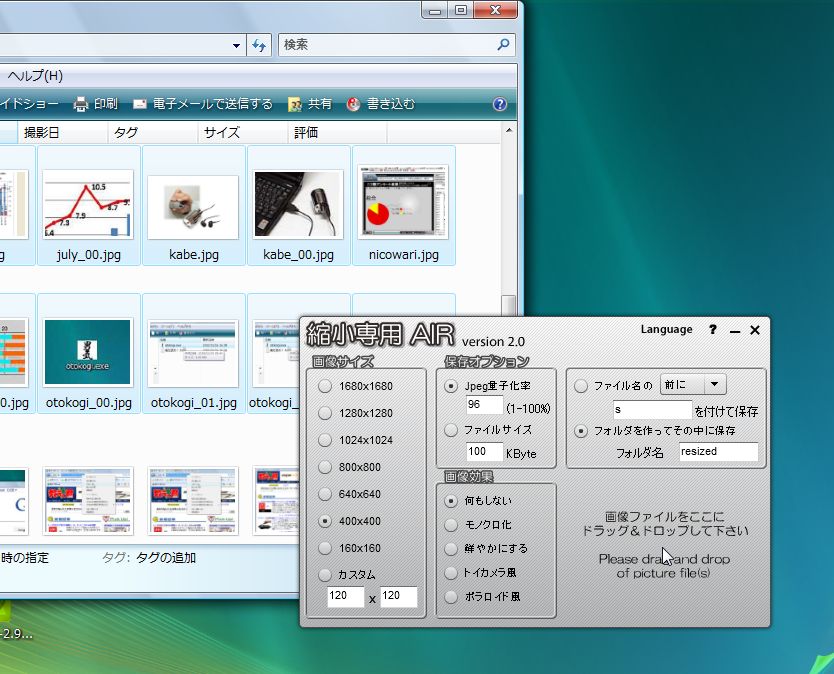834x674 pixels.
Task: Select 何もしない image effect
Action: point(451,501)
